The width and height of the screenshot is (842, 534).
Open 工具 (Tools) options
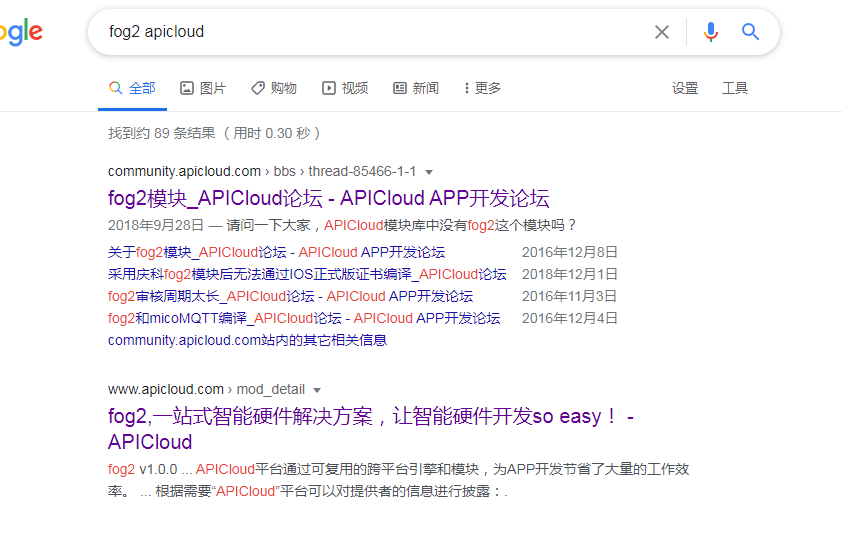735,88
